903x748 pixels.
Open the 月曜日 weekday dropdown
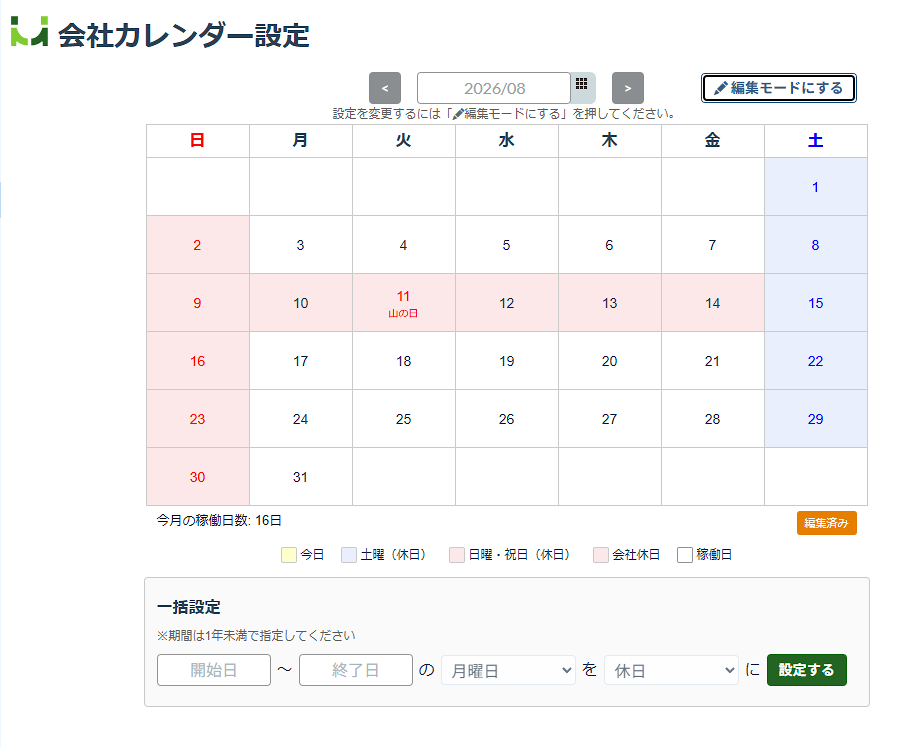(509, 670)
